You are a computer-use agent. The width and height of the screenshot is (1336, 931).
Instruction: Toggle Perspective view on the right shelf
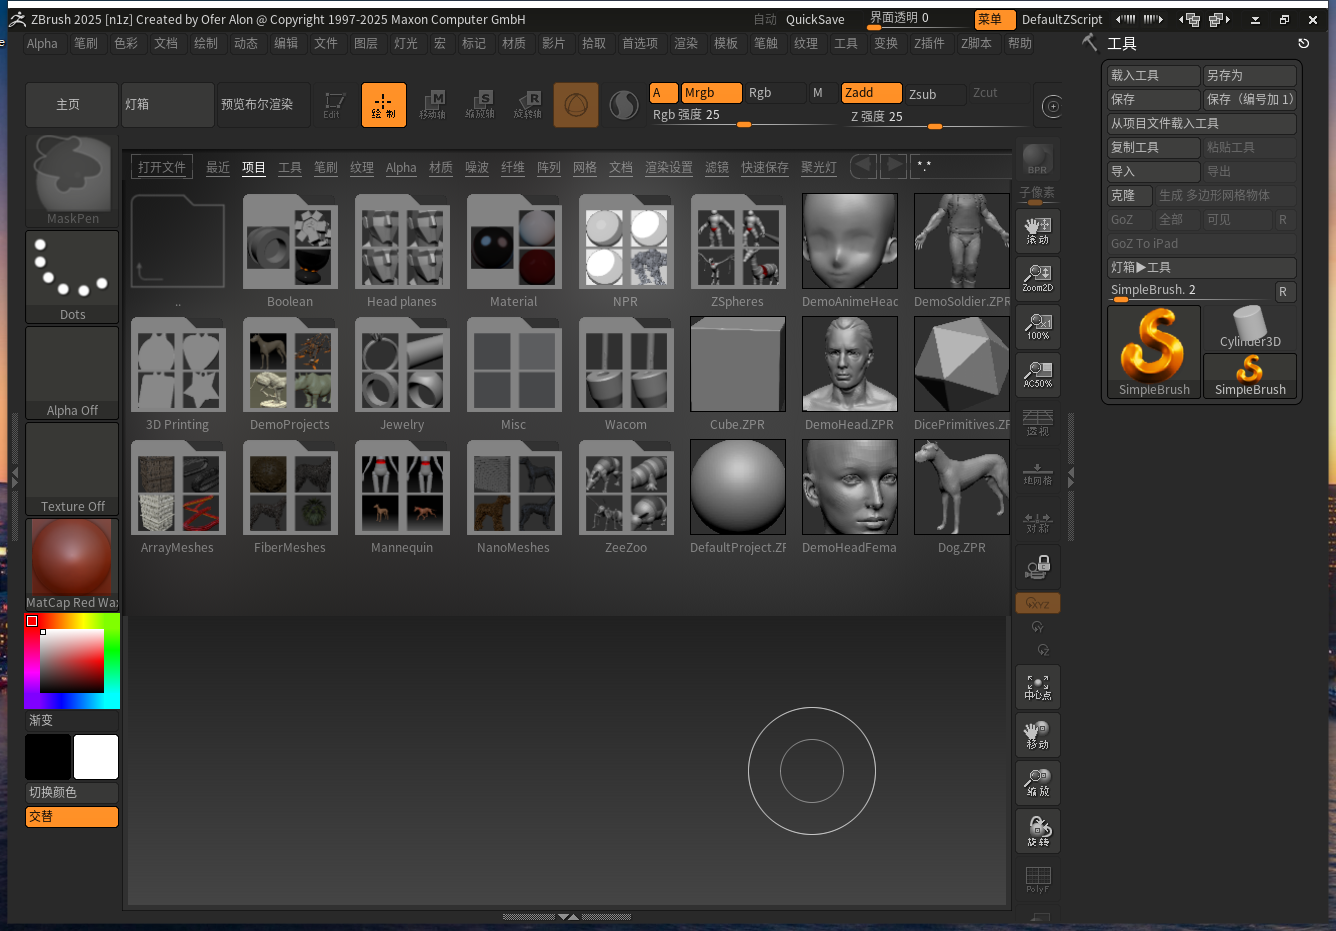tap(1037, 424)
